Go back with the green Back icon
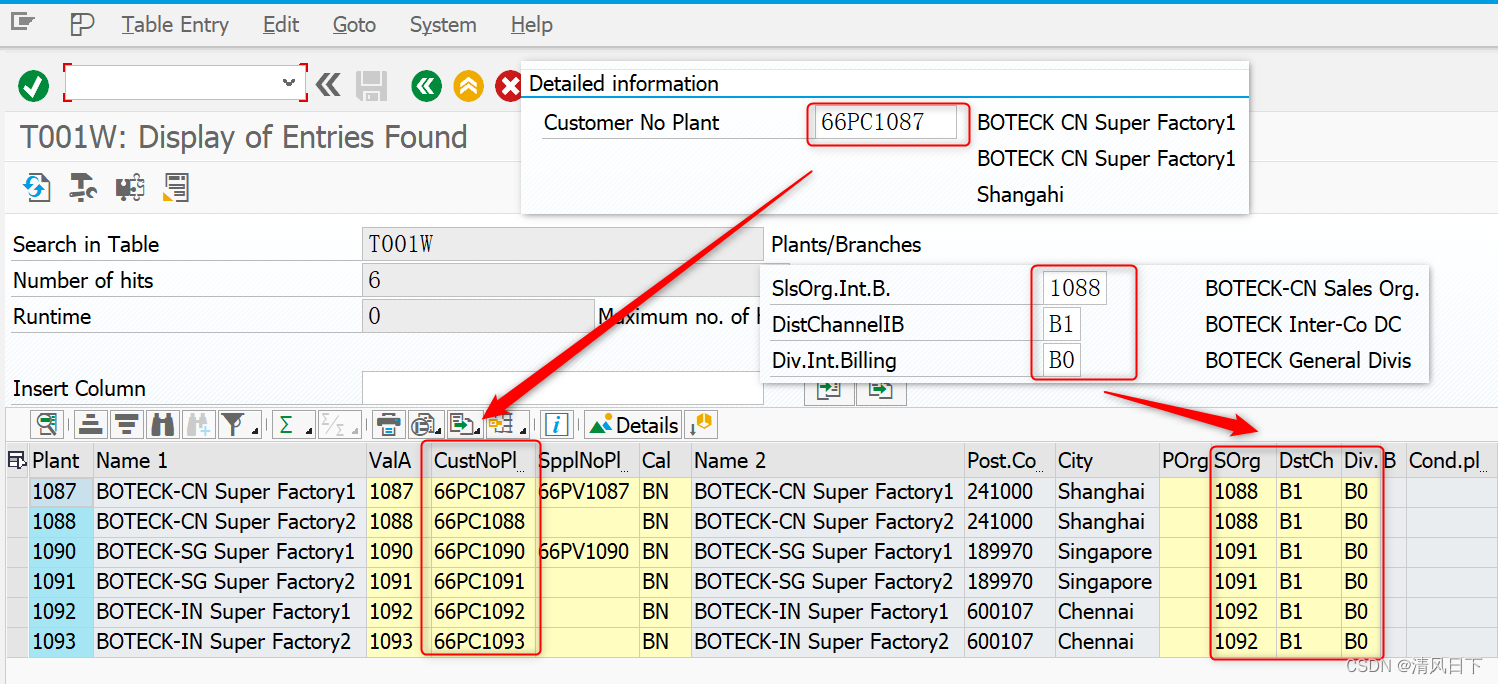Viewport: 1498px width, 684px height. point(426,86)
